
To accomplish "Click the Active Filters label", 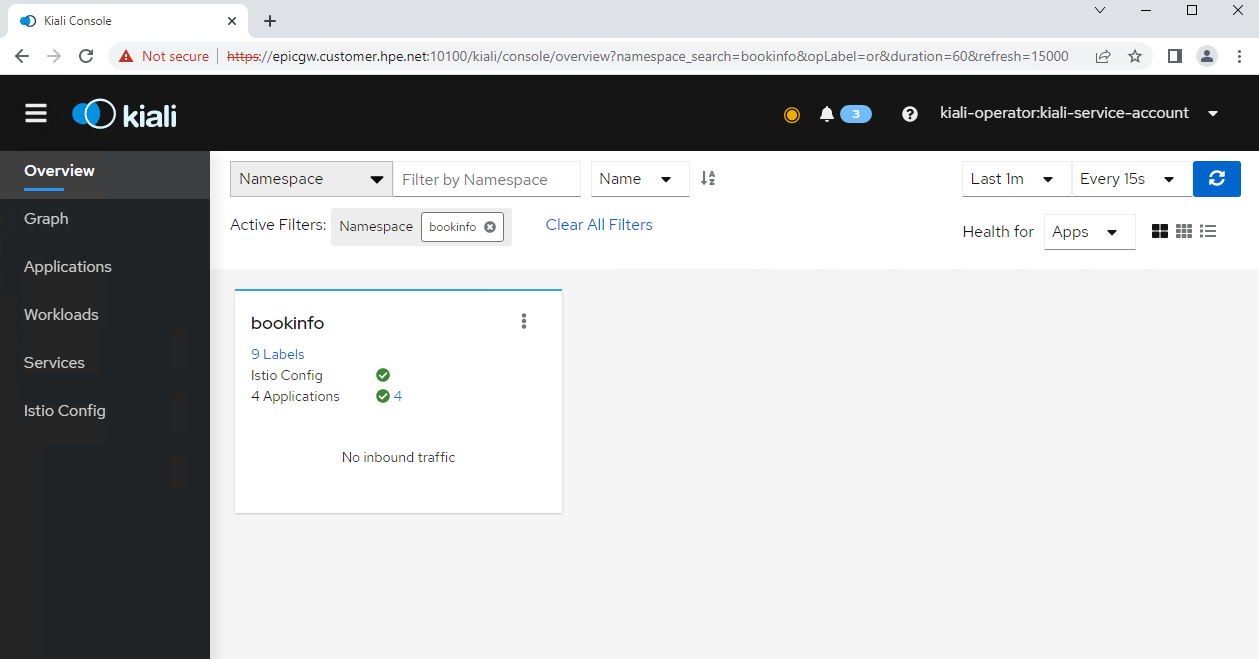I will (x=278, y=225).
